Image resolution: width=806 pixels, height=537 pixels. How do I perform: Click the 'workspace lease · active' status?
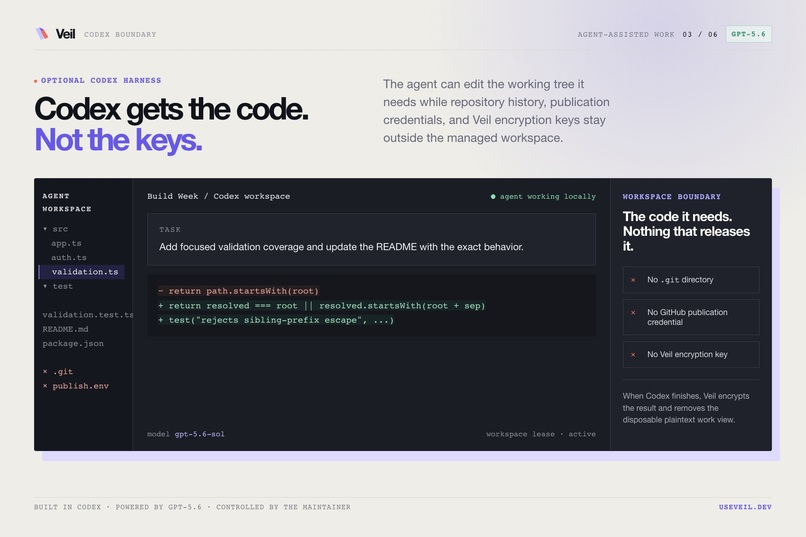(541, 434)
